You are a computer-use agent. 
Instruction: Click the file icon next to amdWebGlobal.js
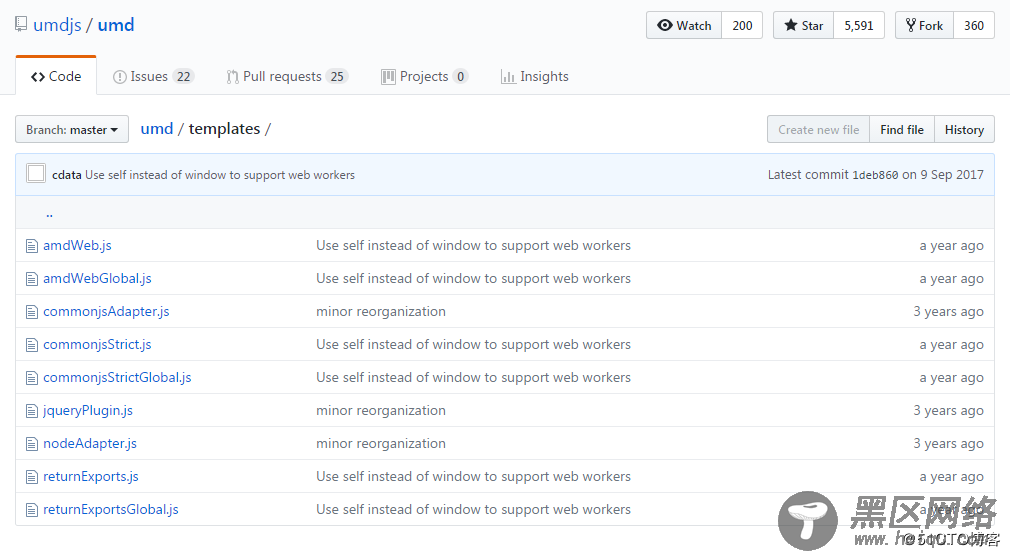pos(32,278)
